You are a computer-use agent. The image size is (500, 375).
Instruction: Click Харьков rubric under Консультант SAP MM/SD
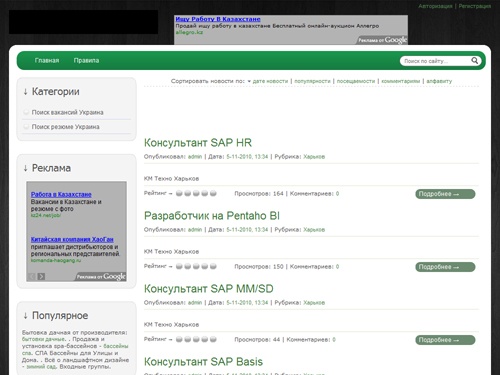pos(314,303)
